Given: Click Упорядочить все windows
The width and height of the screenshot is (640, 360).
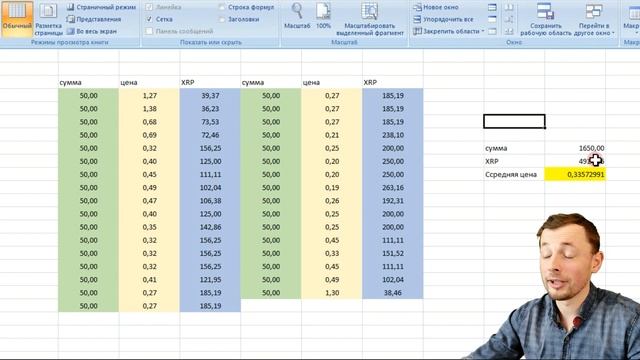Looking at the screenshot, I should tap(443, 19).
